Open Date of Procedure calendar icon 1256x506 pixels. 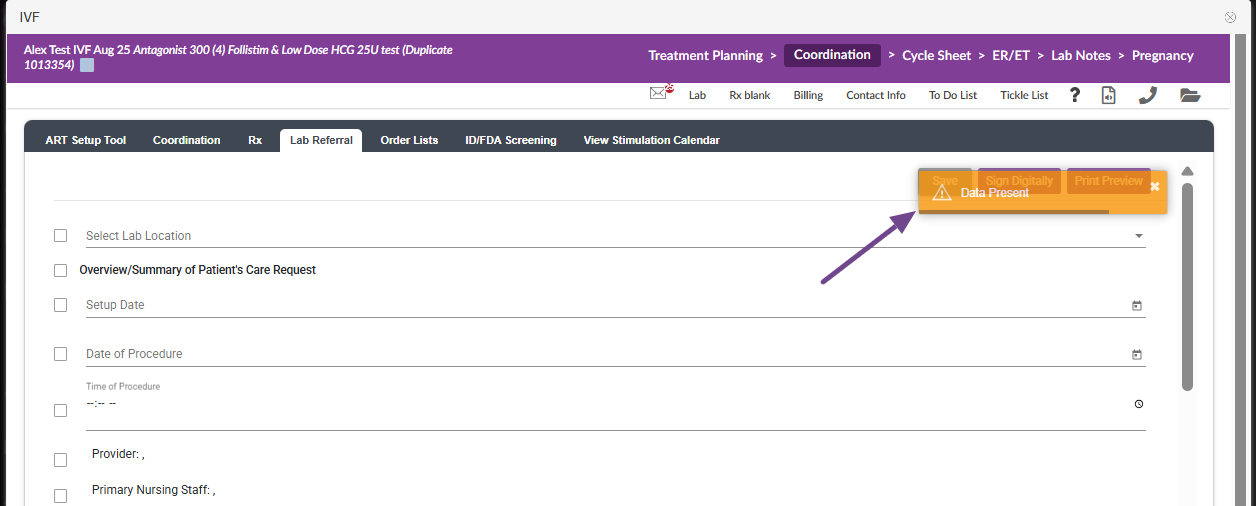point(1137,355)
